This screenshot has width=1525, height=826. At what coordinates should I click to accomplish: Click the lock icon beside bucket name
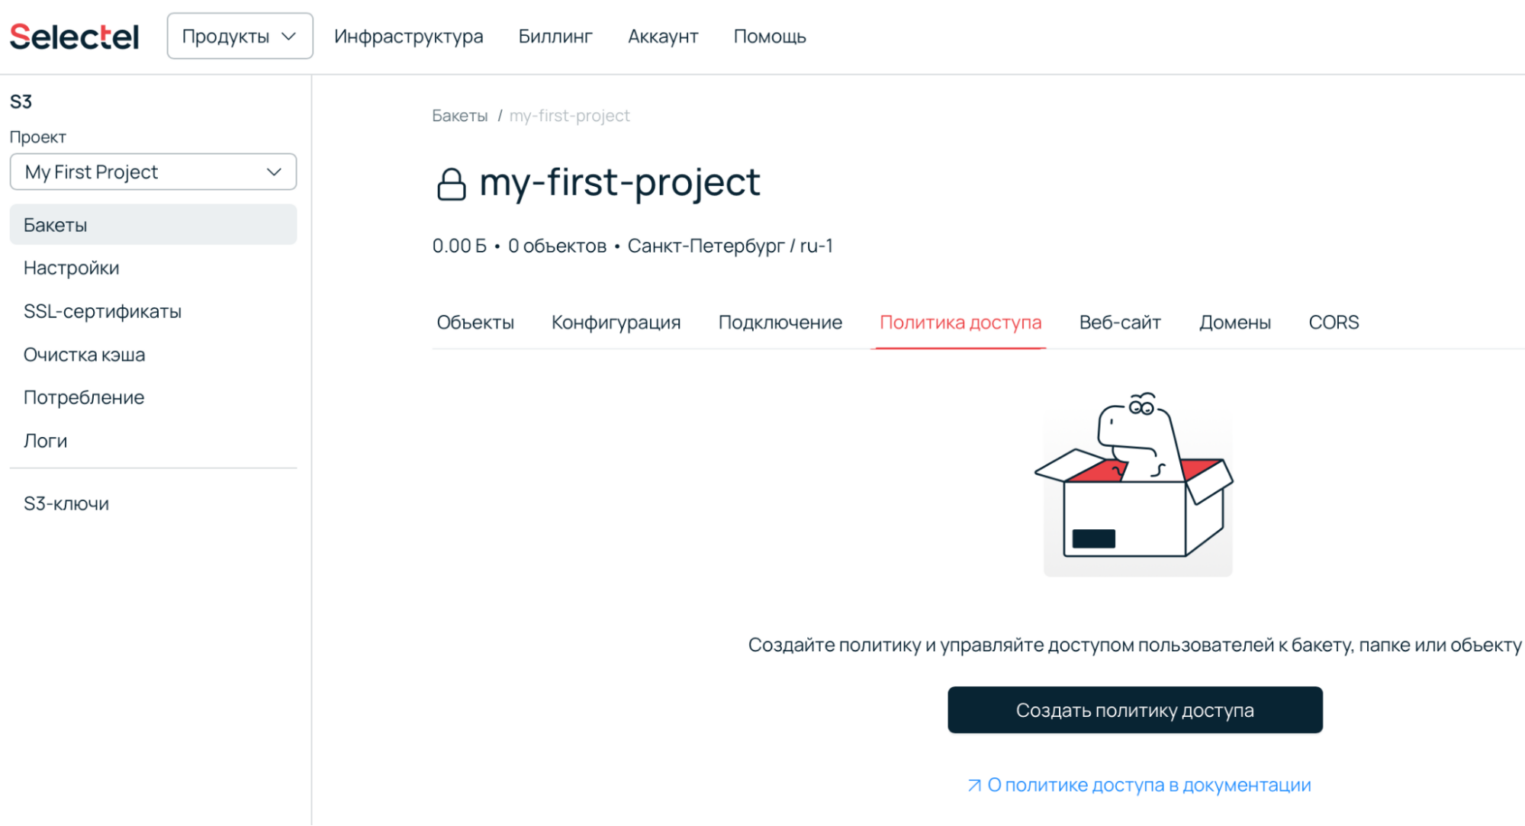451,184
